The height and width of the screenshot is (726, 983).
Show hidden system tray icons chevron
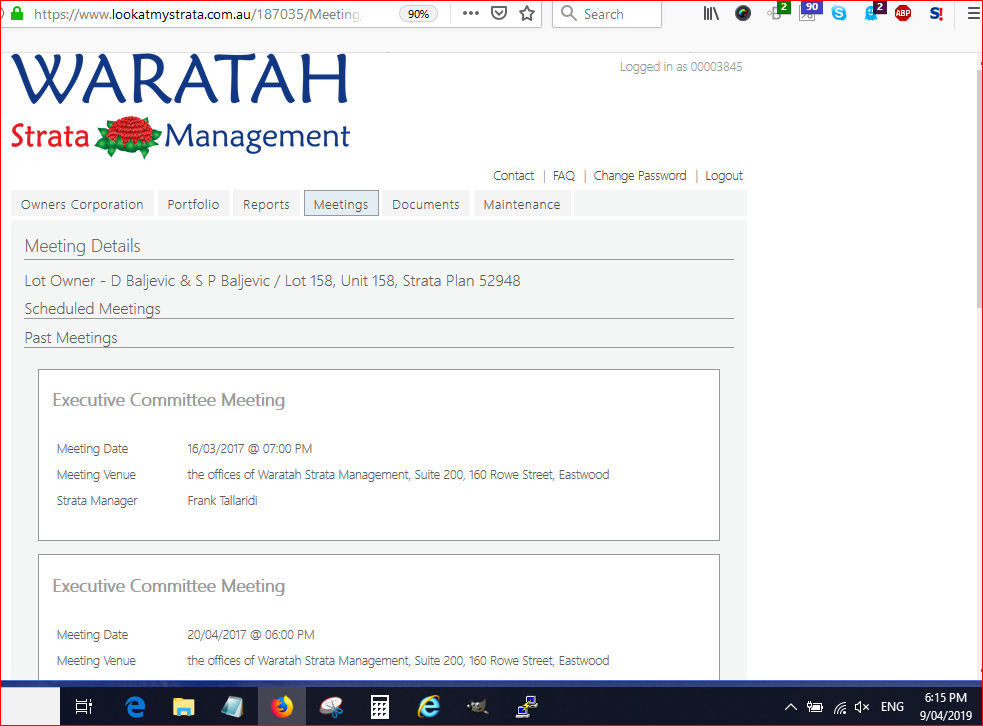pos(791,707)
